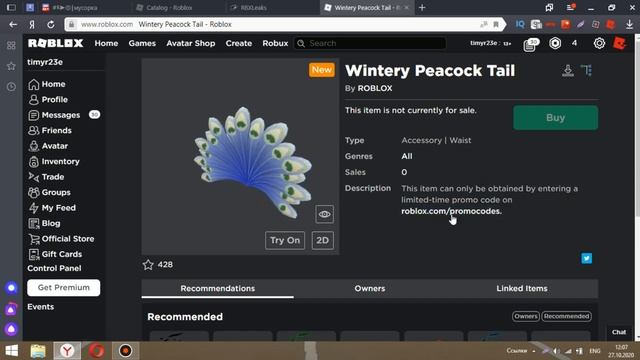Open Events in the left sidebar

coord(40,307)
